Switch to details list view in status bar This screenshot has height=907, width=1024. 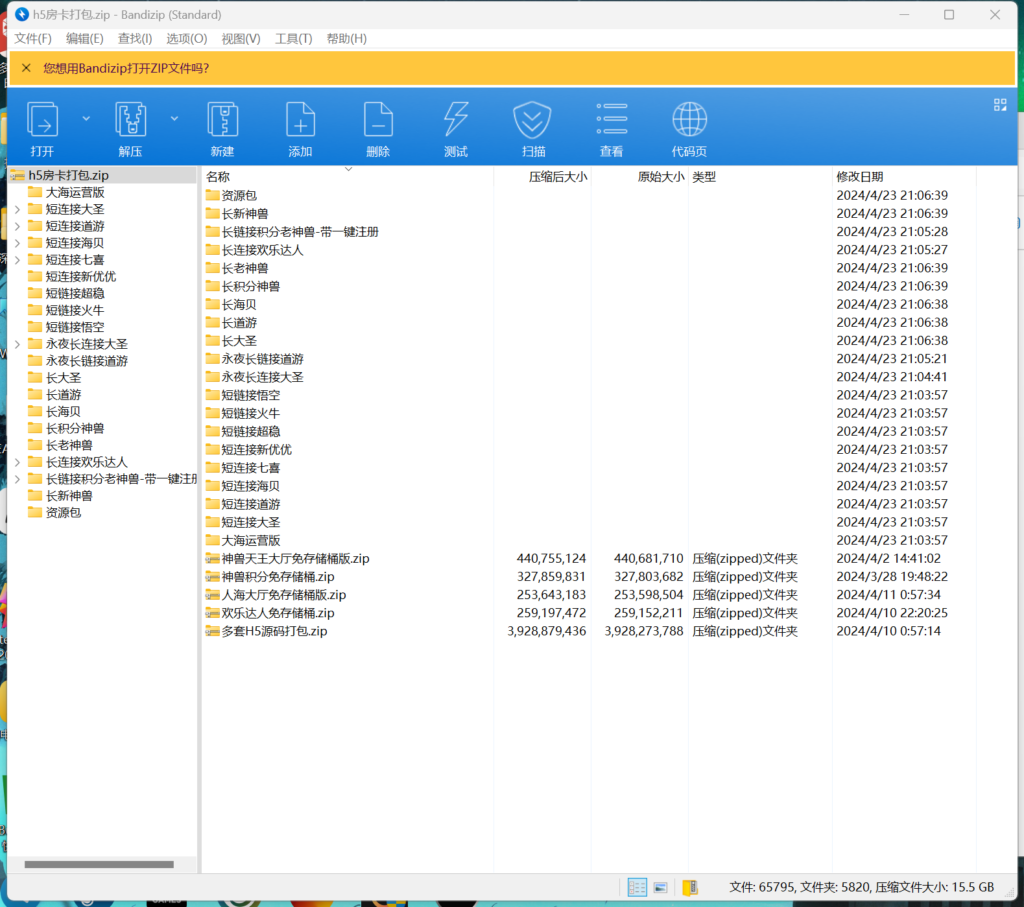(x=637, y=887)
